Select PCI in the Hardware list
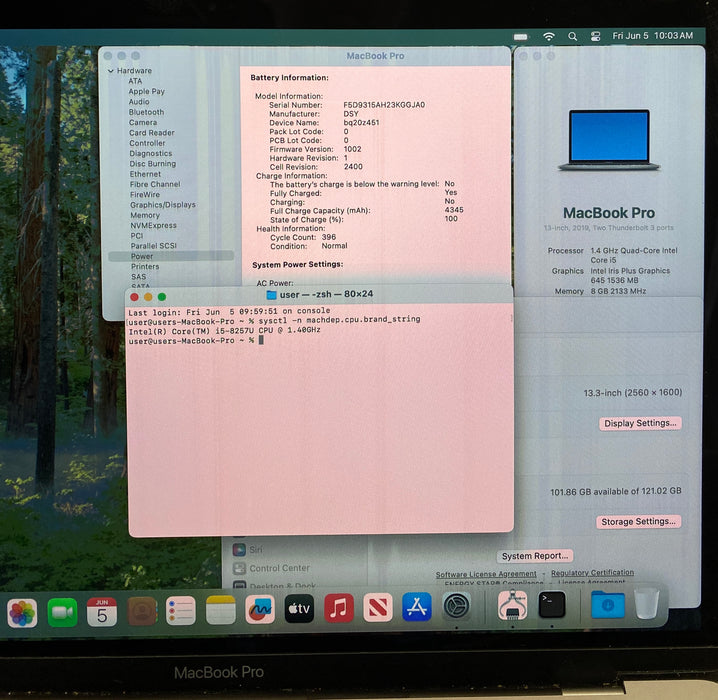The width and height of the screenshot is (718, 700). [x=136, y=236]
